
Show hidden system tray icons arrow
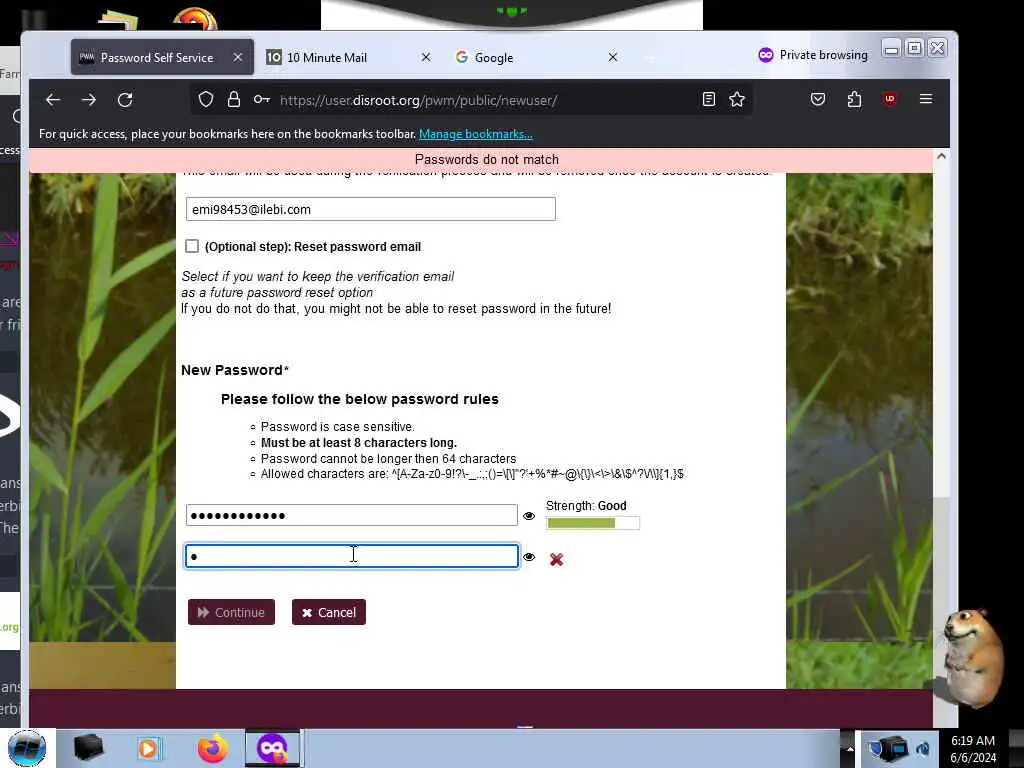850,748
